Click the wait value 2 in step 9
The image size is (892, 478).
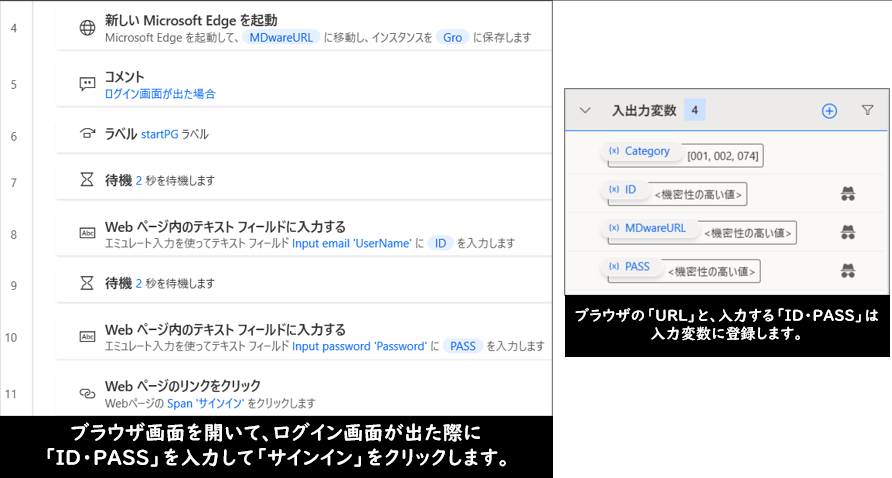[x=138, y=283]
